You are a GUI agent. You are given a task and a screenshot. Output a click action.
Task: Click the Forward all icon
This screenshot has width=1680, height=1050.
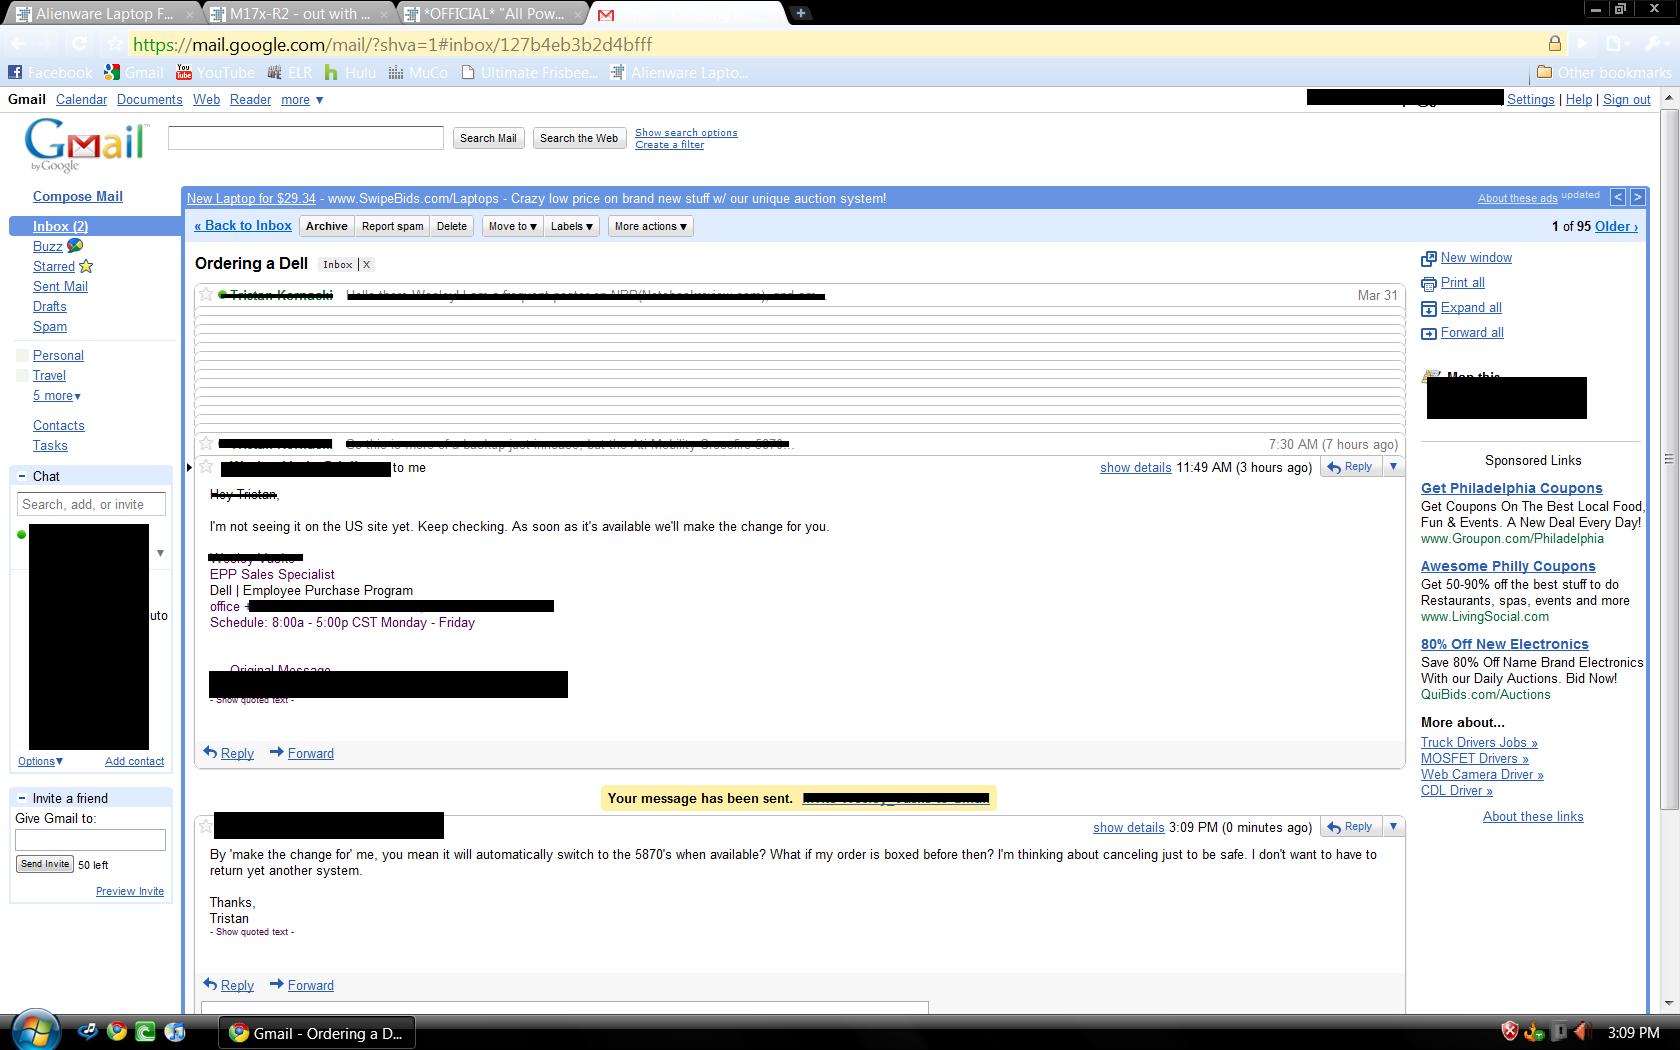(x=1429, y=334)
